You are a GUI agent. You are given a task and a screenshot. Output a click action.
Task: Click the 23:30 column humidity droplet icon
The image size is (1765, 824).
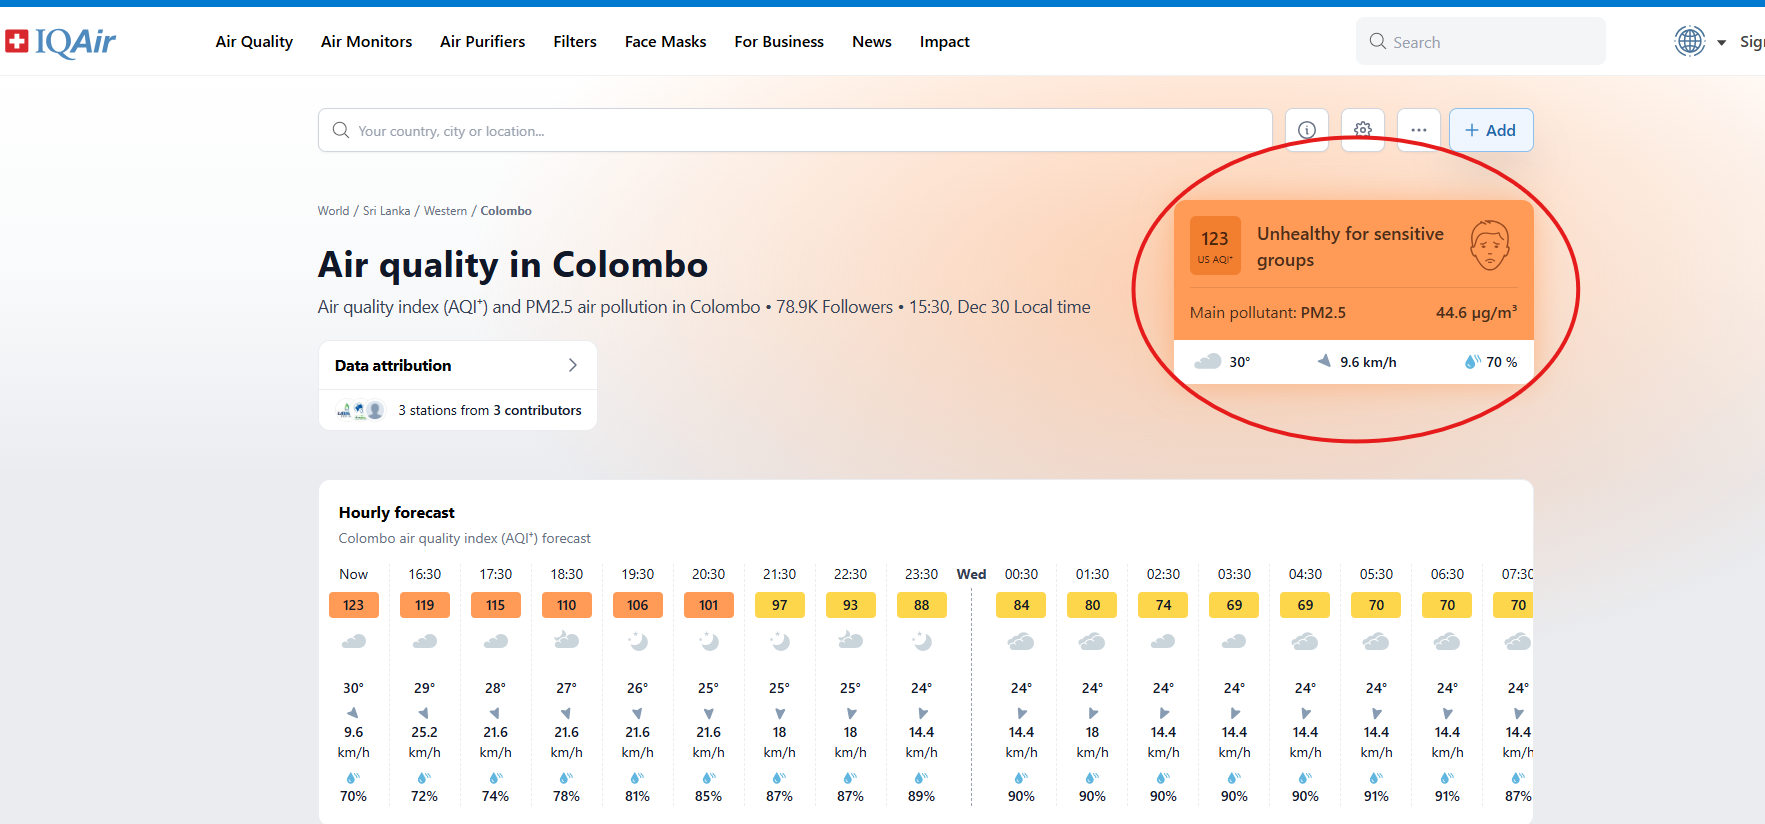pos(921,777)
